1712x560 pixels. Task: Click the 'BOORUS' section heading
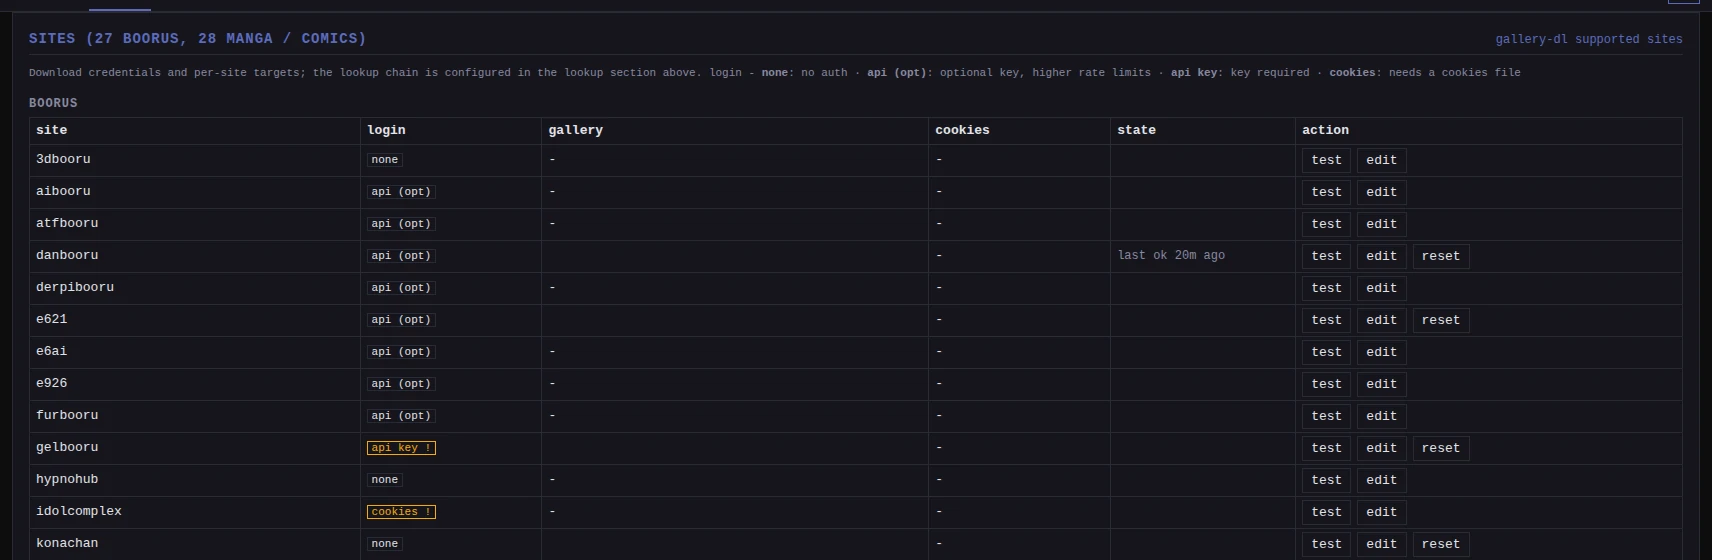[53, 103]
